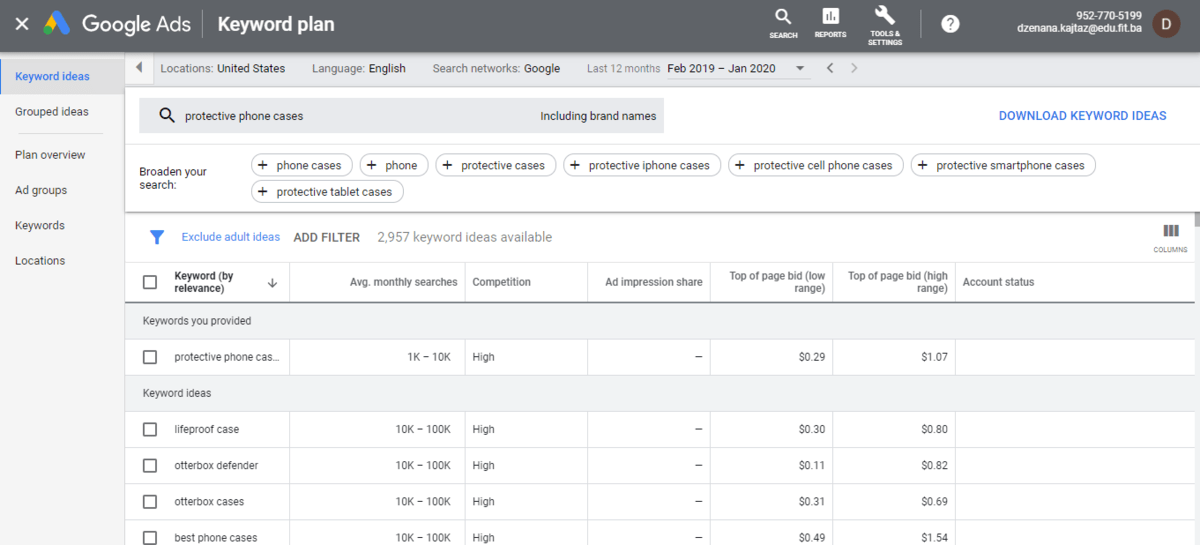
Task: Sort by Top of page bid (low range)
Action: click(x=777, y=282)
